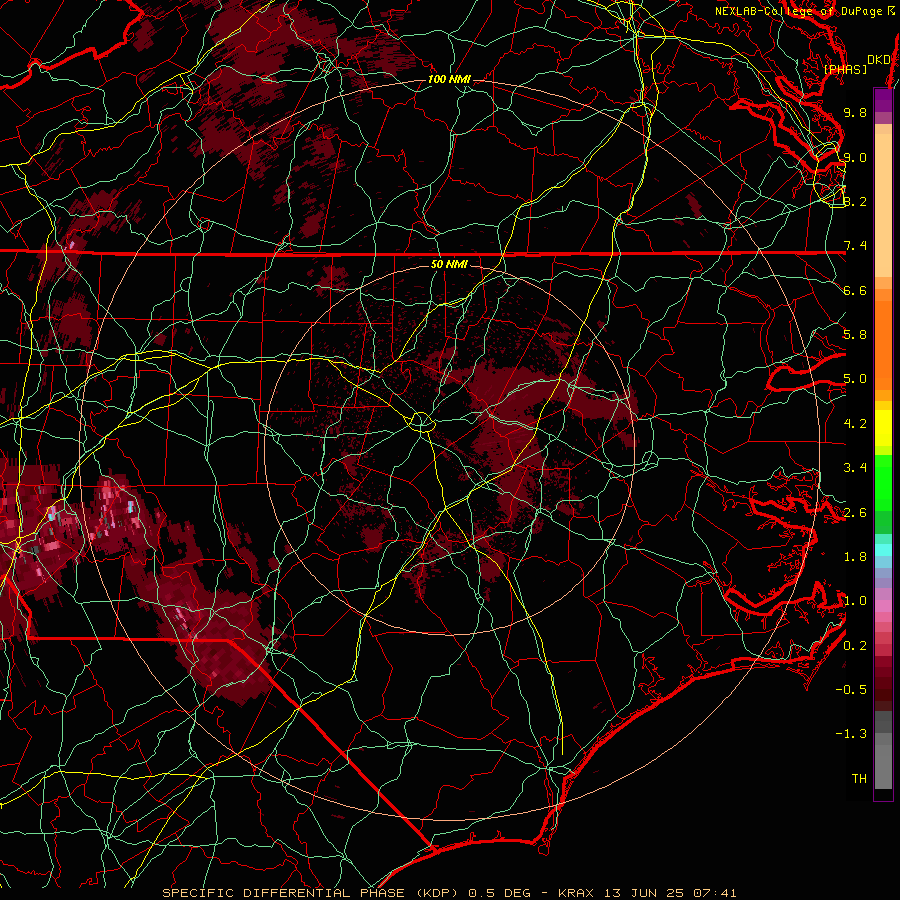Click the 1.0 value on the scale
Viewport: 900px width, 900px height.
(855, 601)
